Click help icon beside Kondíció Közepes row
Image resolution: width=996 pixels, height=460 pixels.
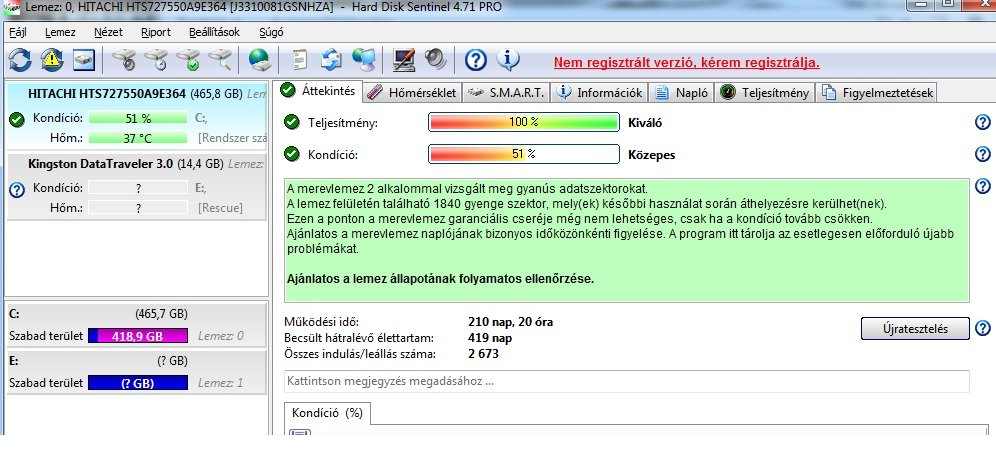coord(983,154)
